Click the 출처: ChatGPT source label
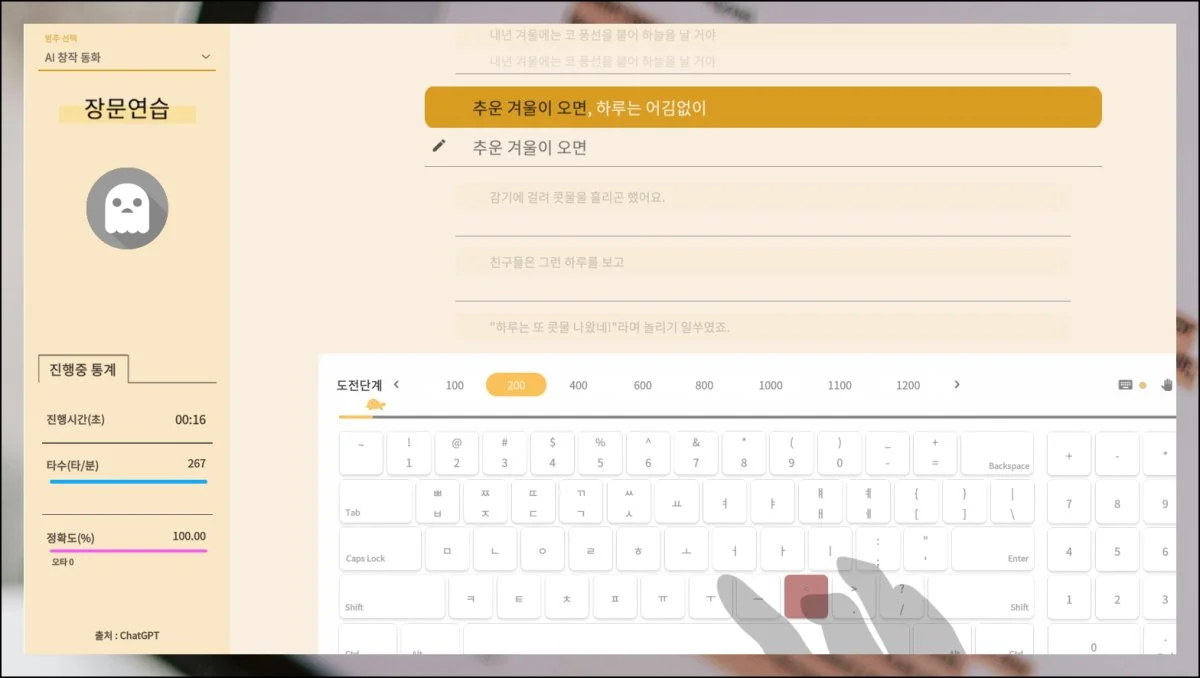This screenshot has height=678, width=1200. coord(127,635)
